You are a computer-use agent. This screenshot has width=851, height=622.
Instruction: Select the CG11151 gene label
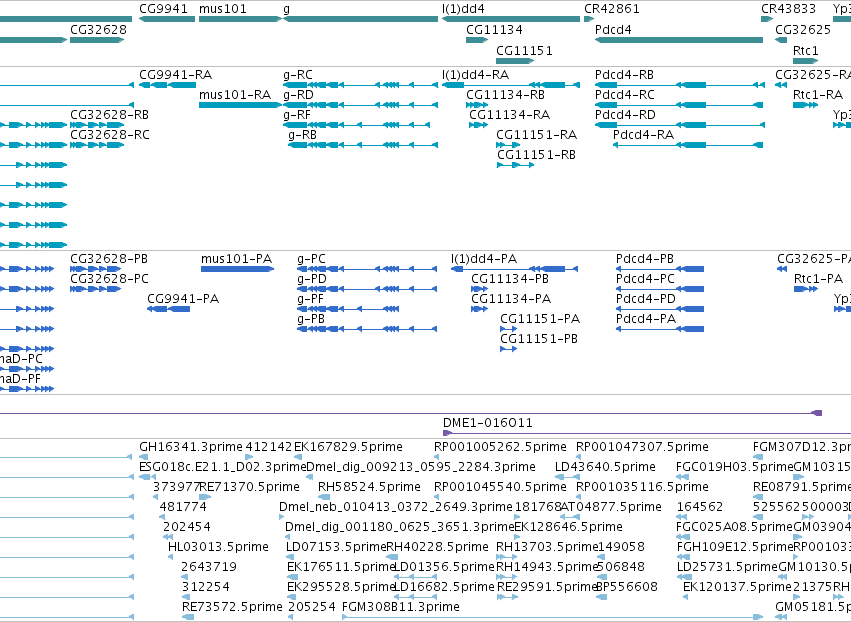(x=524, y=51)
